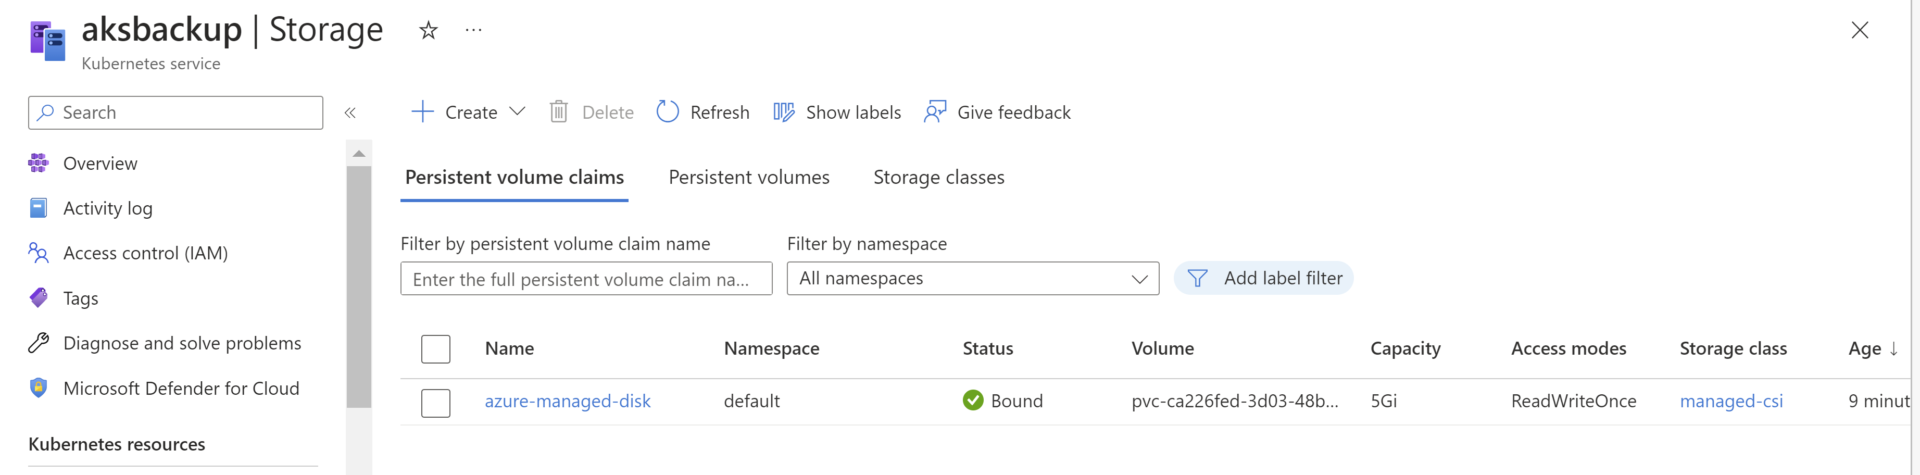1920x475 pixels.
Task: Click the Give feedback person icon
Action: pos(935,112)
